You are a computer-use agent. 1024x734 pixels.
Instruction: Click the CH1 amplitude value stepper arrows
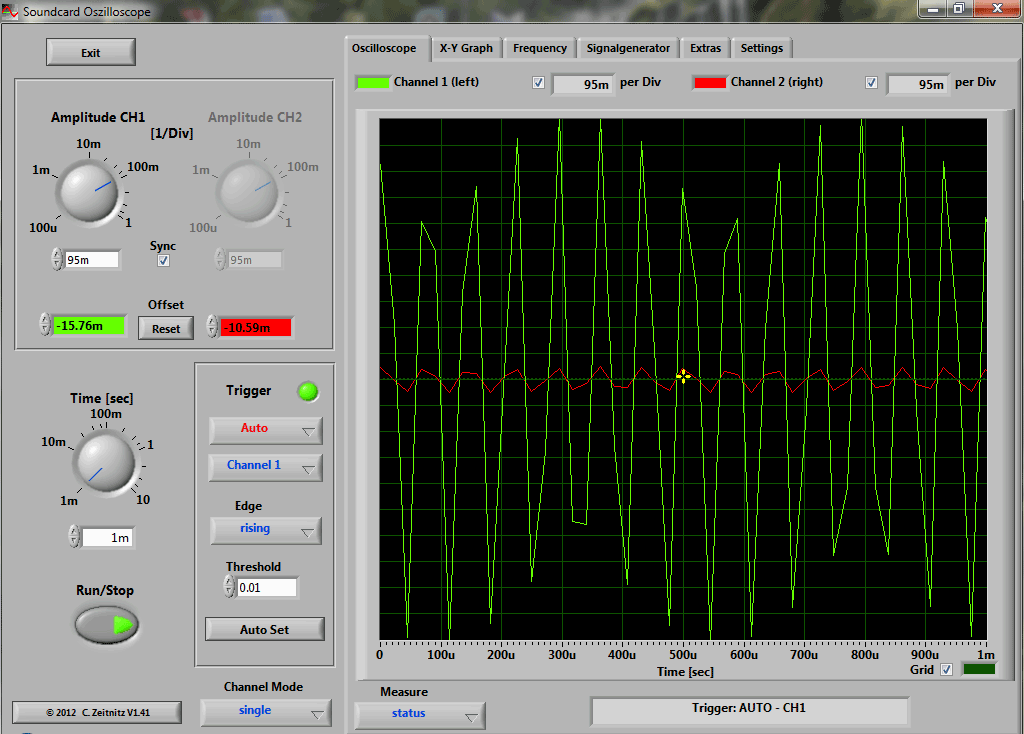[x=57, y=260]
